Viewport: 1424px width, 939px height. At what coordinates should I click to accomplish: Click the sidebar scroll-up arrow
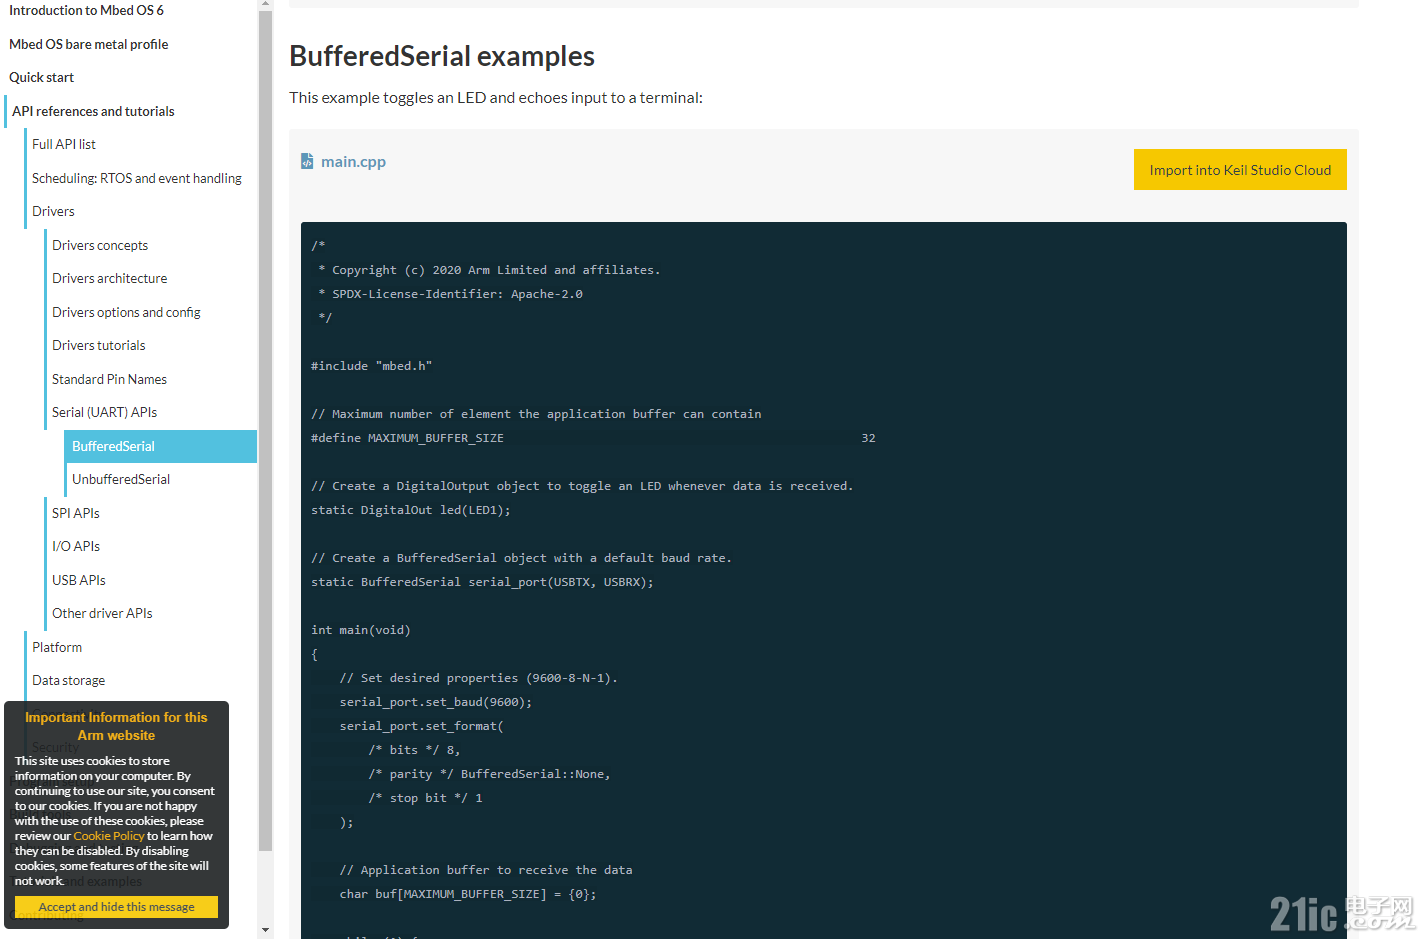(265, 4)
